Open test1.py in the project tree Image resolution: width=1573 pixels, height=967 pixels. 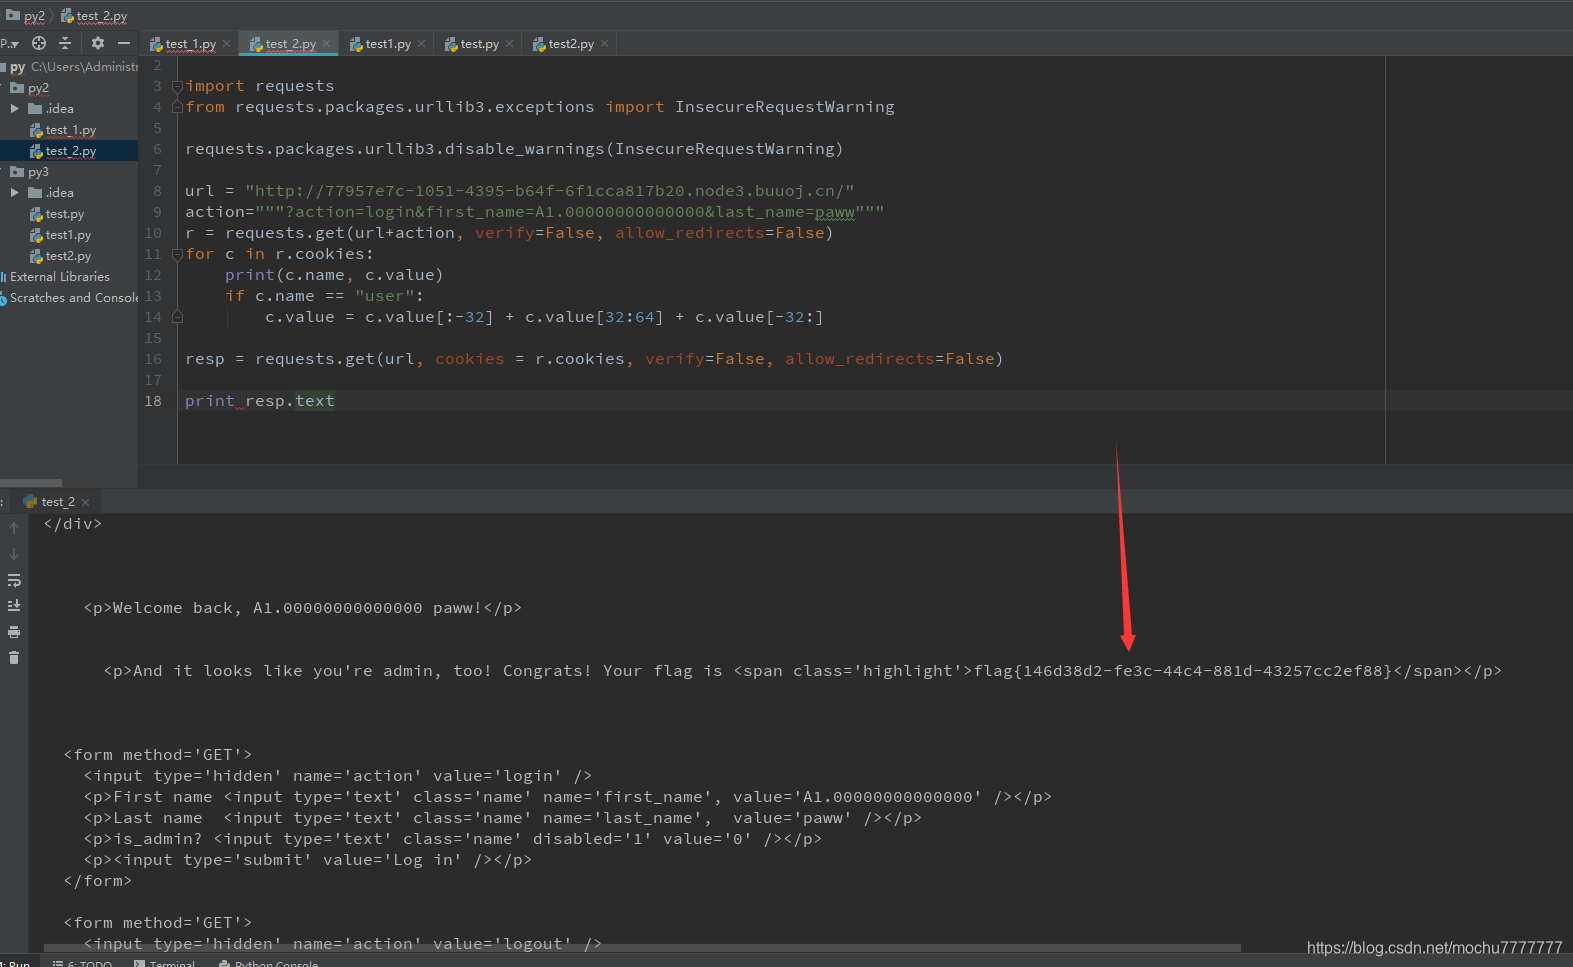68,235
